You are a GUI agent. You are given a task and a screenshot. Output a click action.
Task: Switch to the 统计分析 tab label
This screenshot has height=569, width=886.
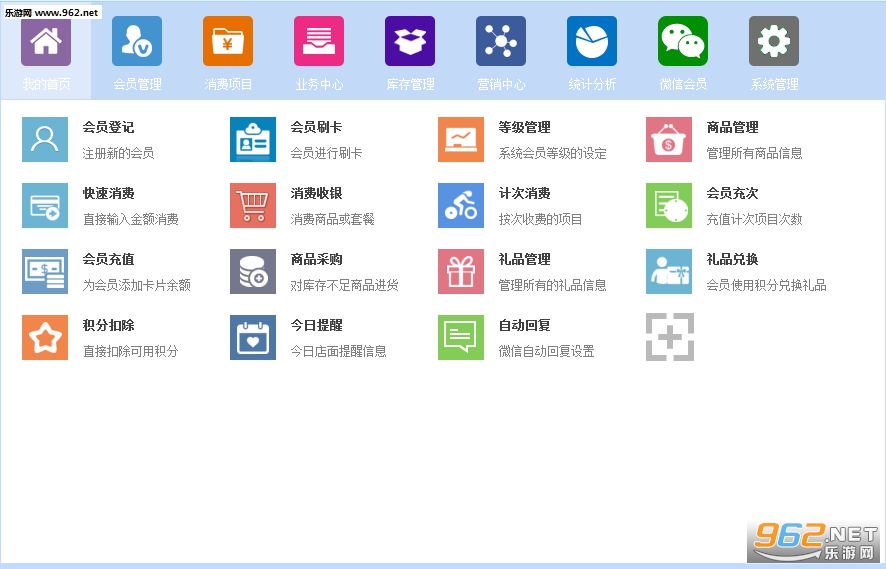click(x=592, y=84)
